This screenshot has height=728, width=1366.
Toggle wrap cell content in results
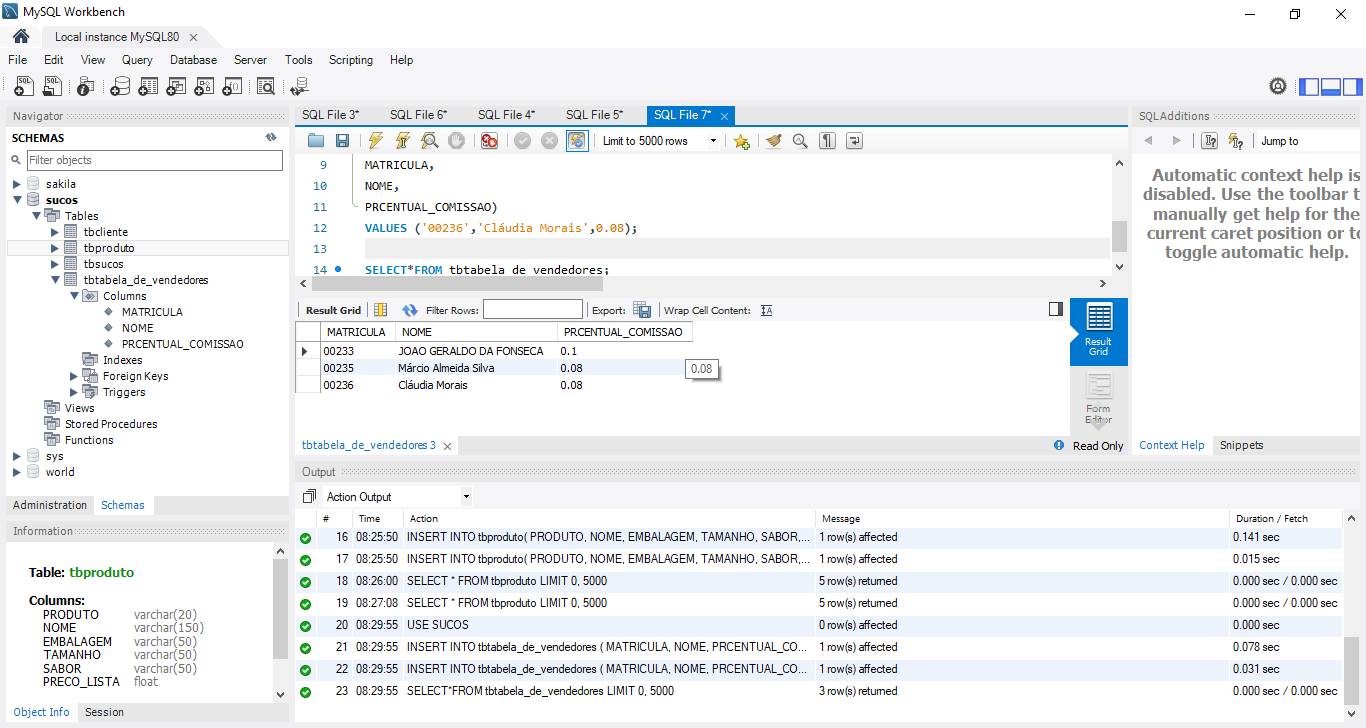[x=767, y=310]
